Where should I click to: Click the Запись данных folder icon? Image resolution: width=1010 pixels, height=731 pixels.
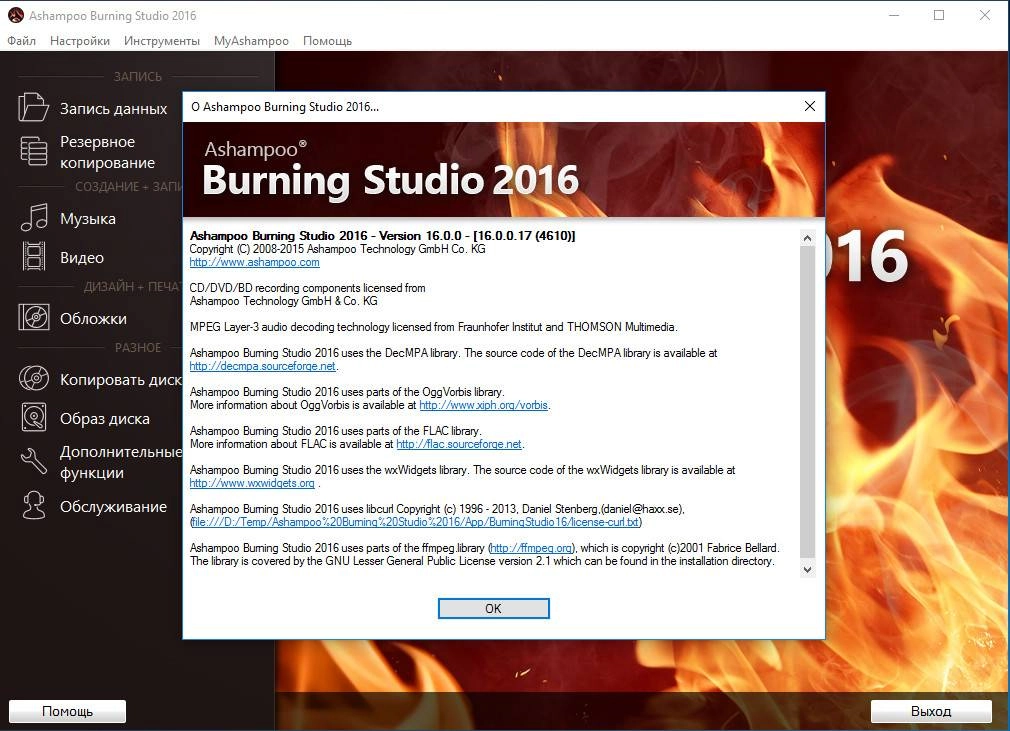click(x=33, y=107)
